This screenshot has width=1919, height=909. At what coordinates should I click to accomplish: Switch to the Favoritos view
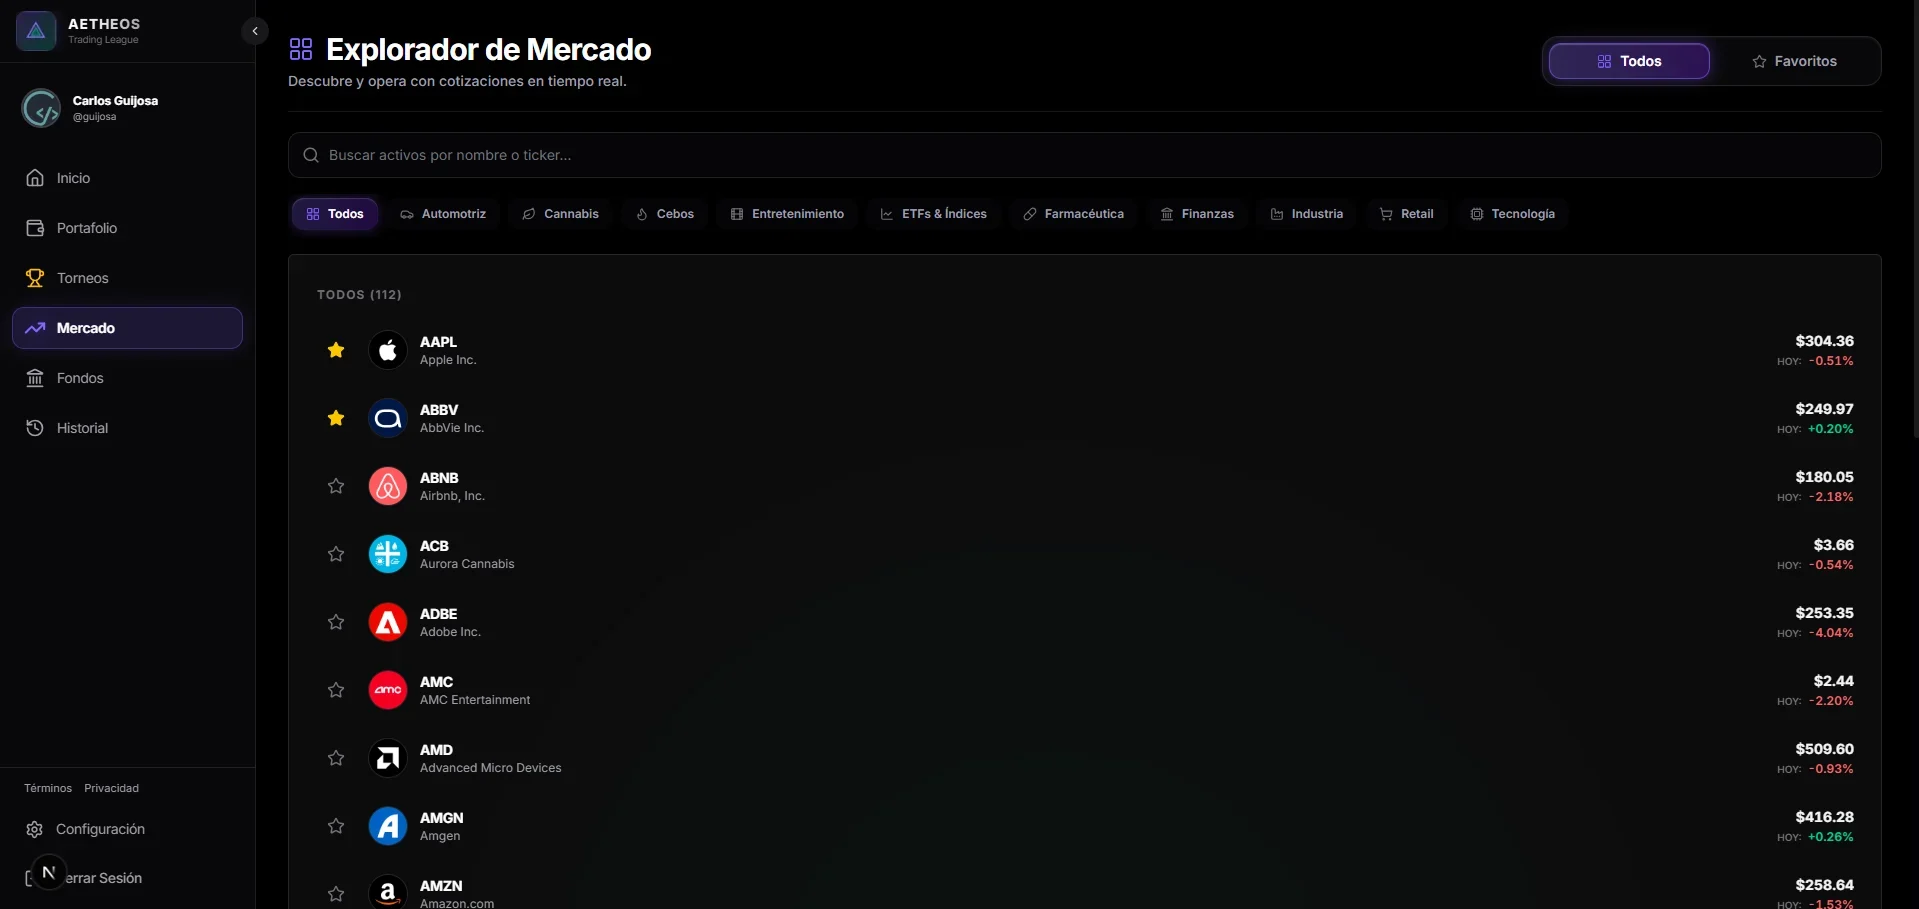(1794, 61)
